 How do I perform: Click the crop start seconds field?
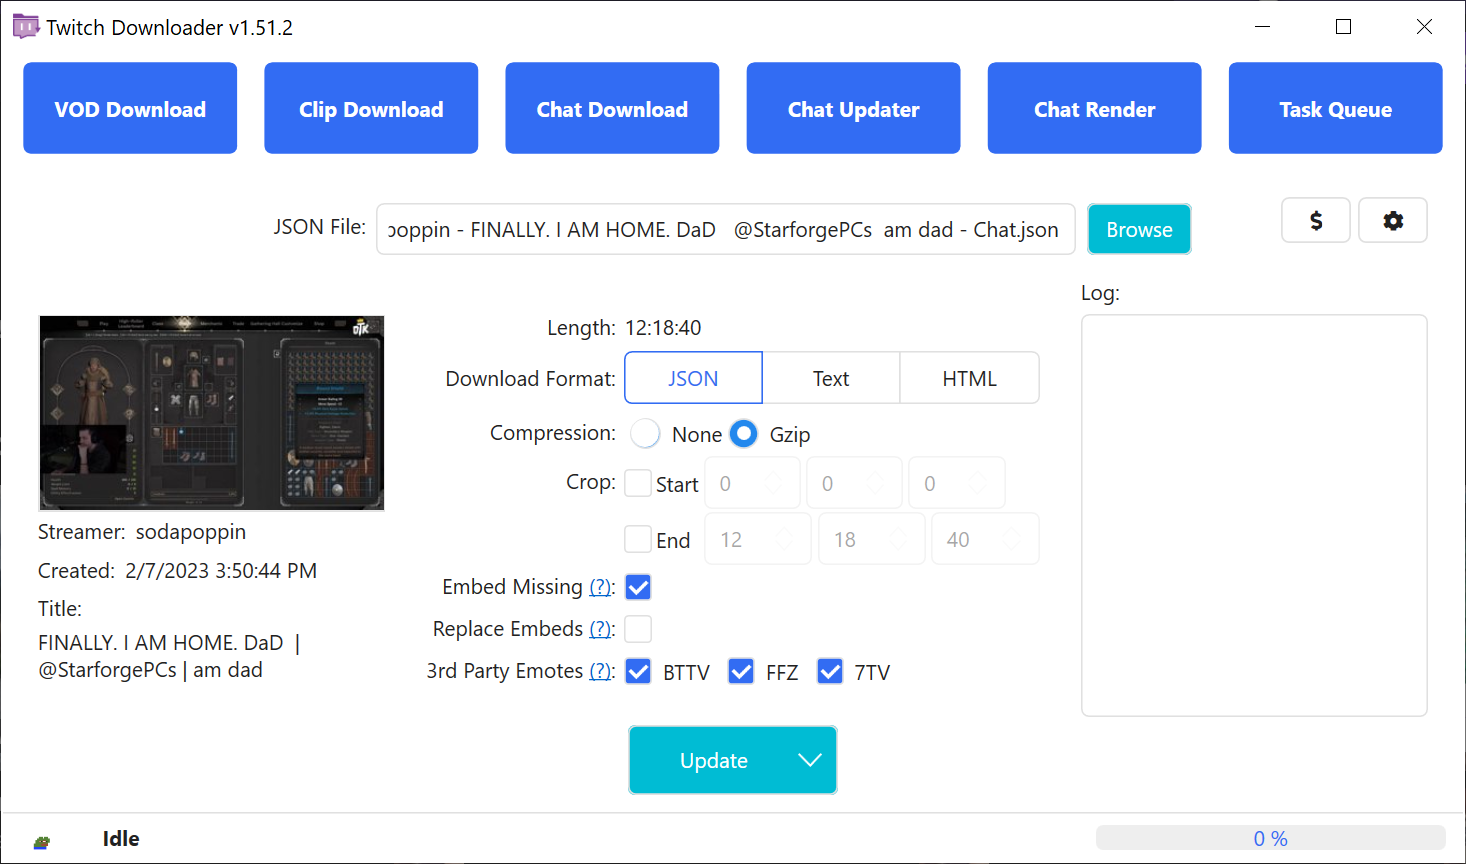[x=957, y=484]
